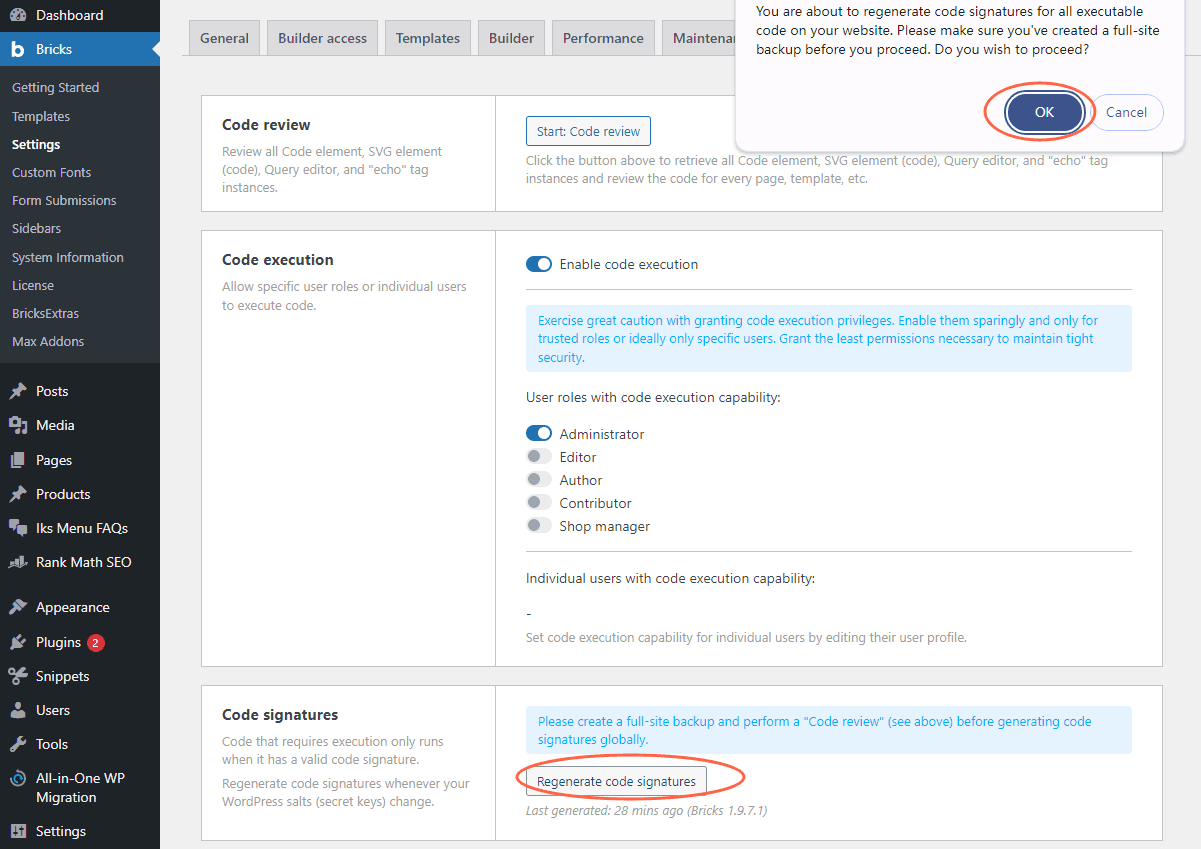Screen dimensions: 1201x849
Task: Open BricksExtras submenu item
Action: point(45,313)
